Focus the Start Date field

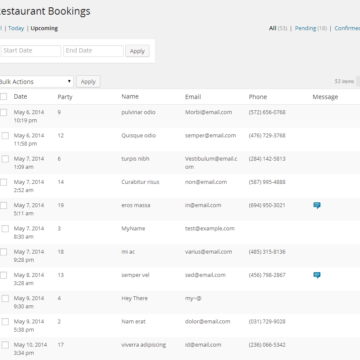point(31,51)
